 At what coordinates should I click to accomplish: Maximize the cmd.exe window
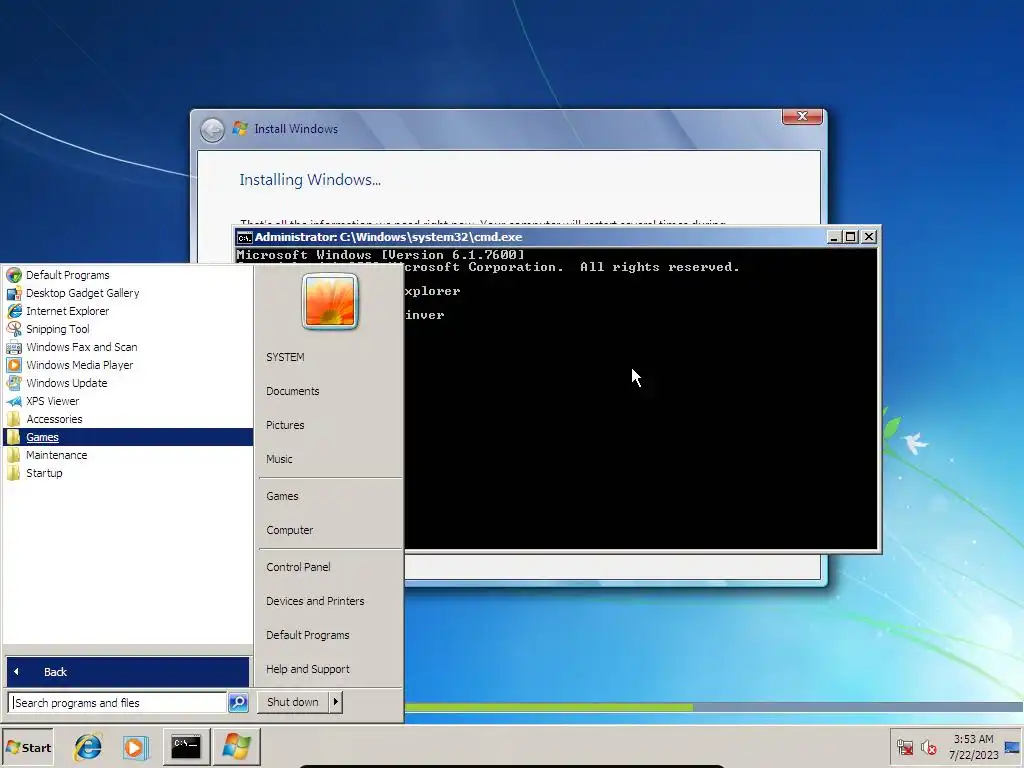click(851, 237)
